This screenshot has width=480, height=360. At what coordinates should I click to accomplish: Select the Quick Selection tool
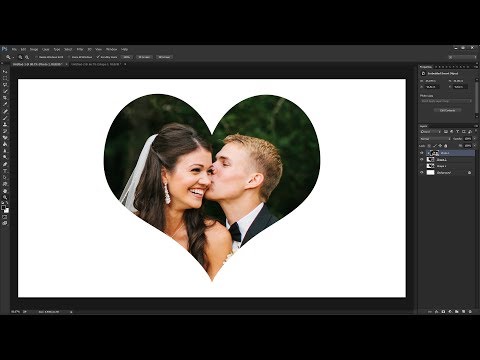tap(5, 91)
